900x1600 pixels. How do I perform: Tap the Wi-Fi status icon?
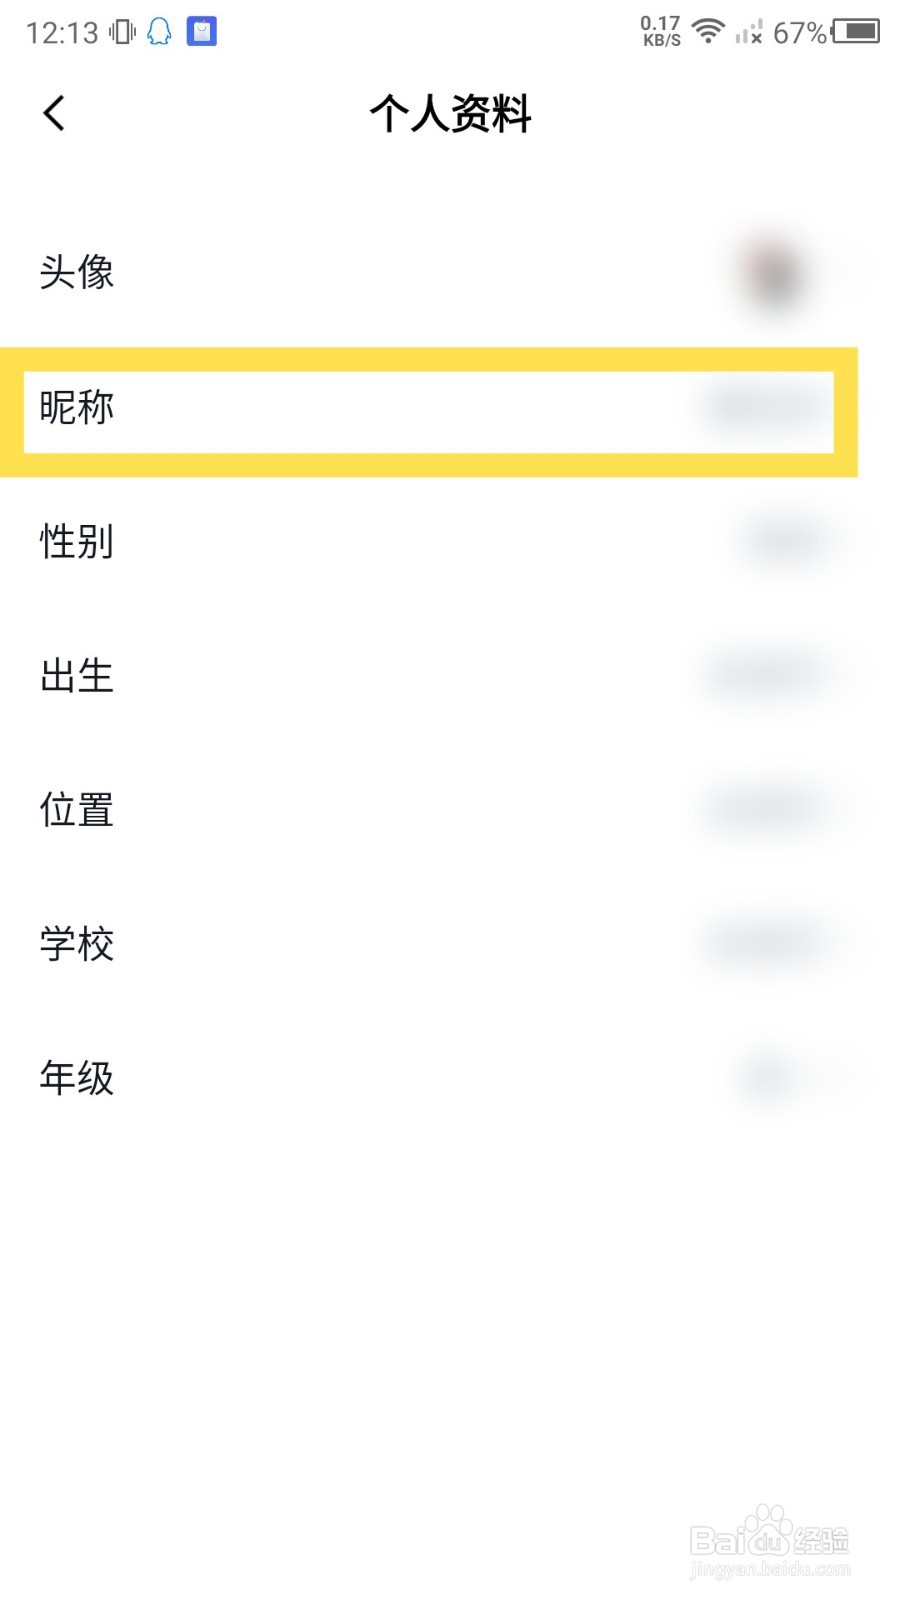(708, 31)
